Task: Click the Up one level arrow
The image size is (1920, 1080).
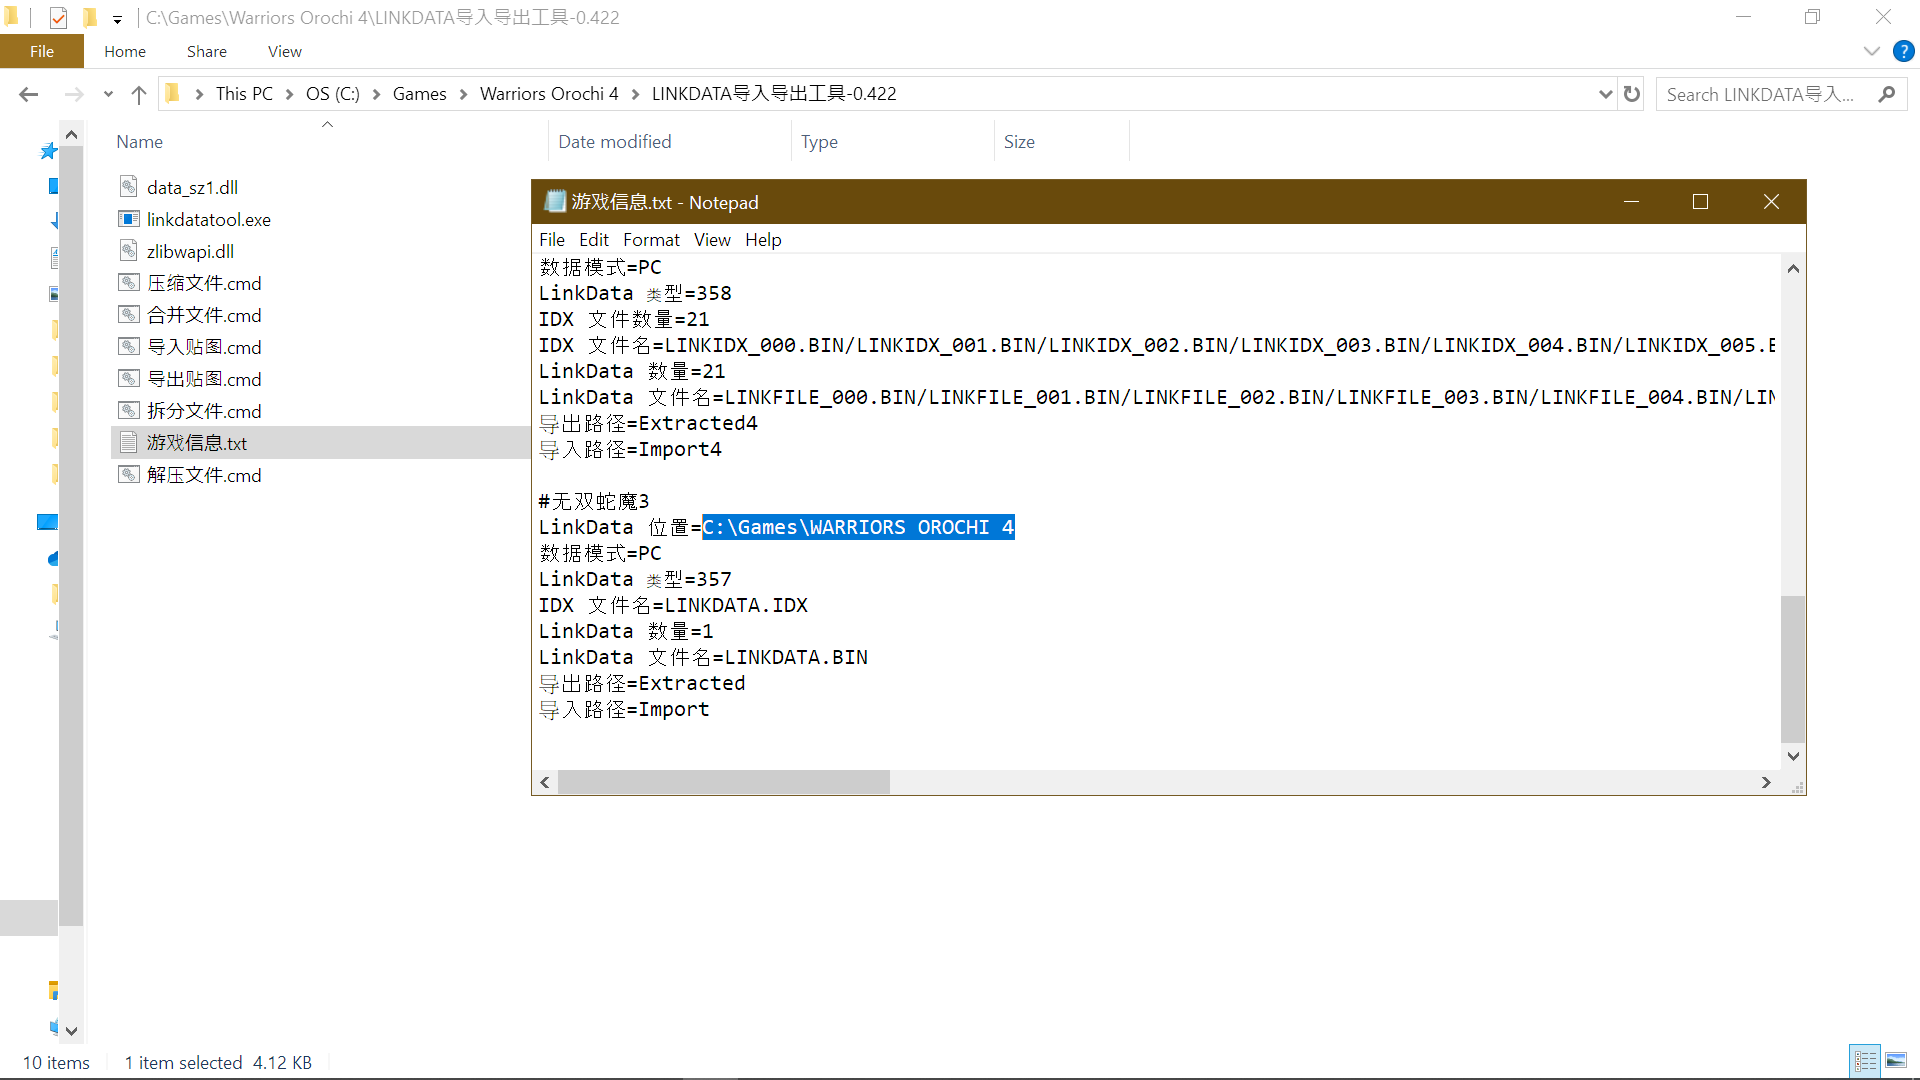Action: 139,94
